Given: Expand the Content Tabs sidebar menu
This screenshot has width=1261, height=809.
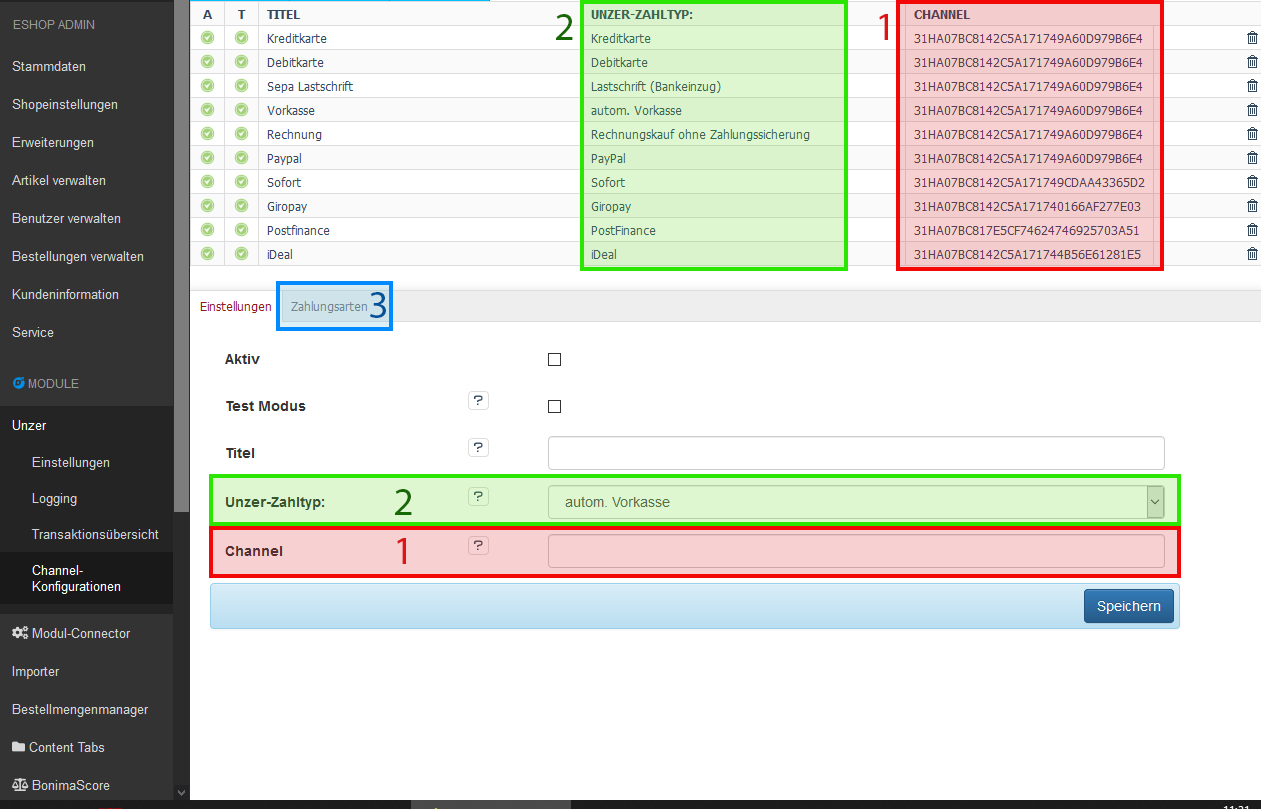Looking at the screenshot, I should point(66,747).
